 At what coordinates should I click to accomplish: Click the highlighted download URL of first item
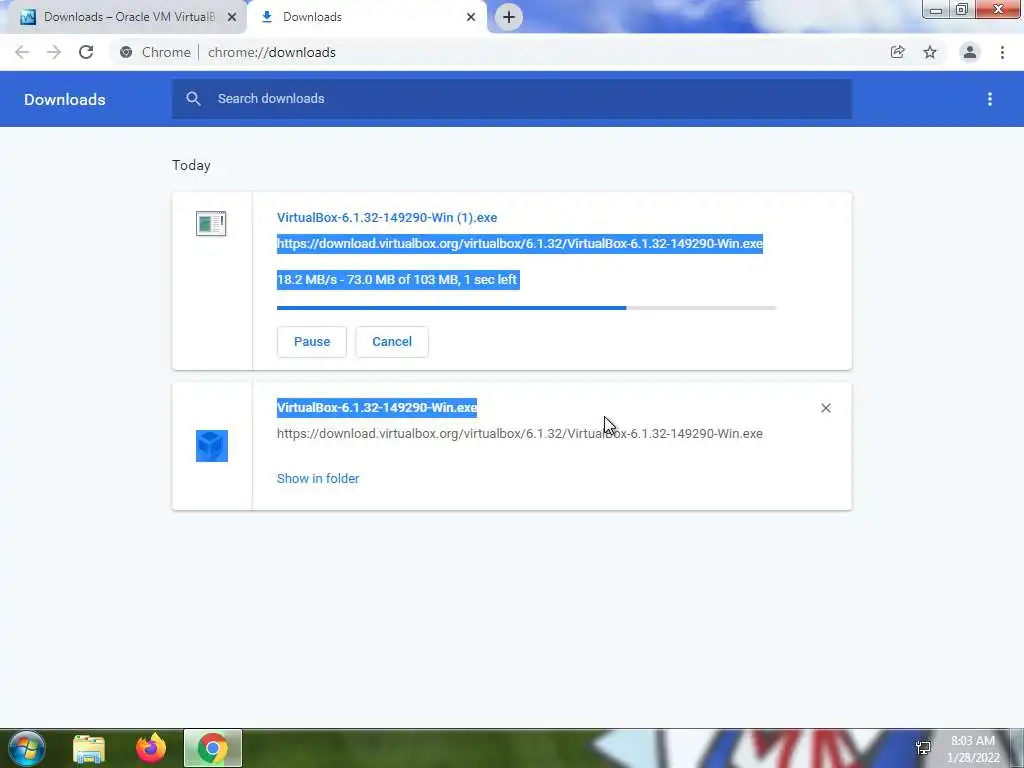pyautogui.click(x=520, y=244)
